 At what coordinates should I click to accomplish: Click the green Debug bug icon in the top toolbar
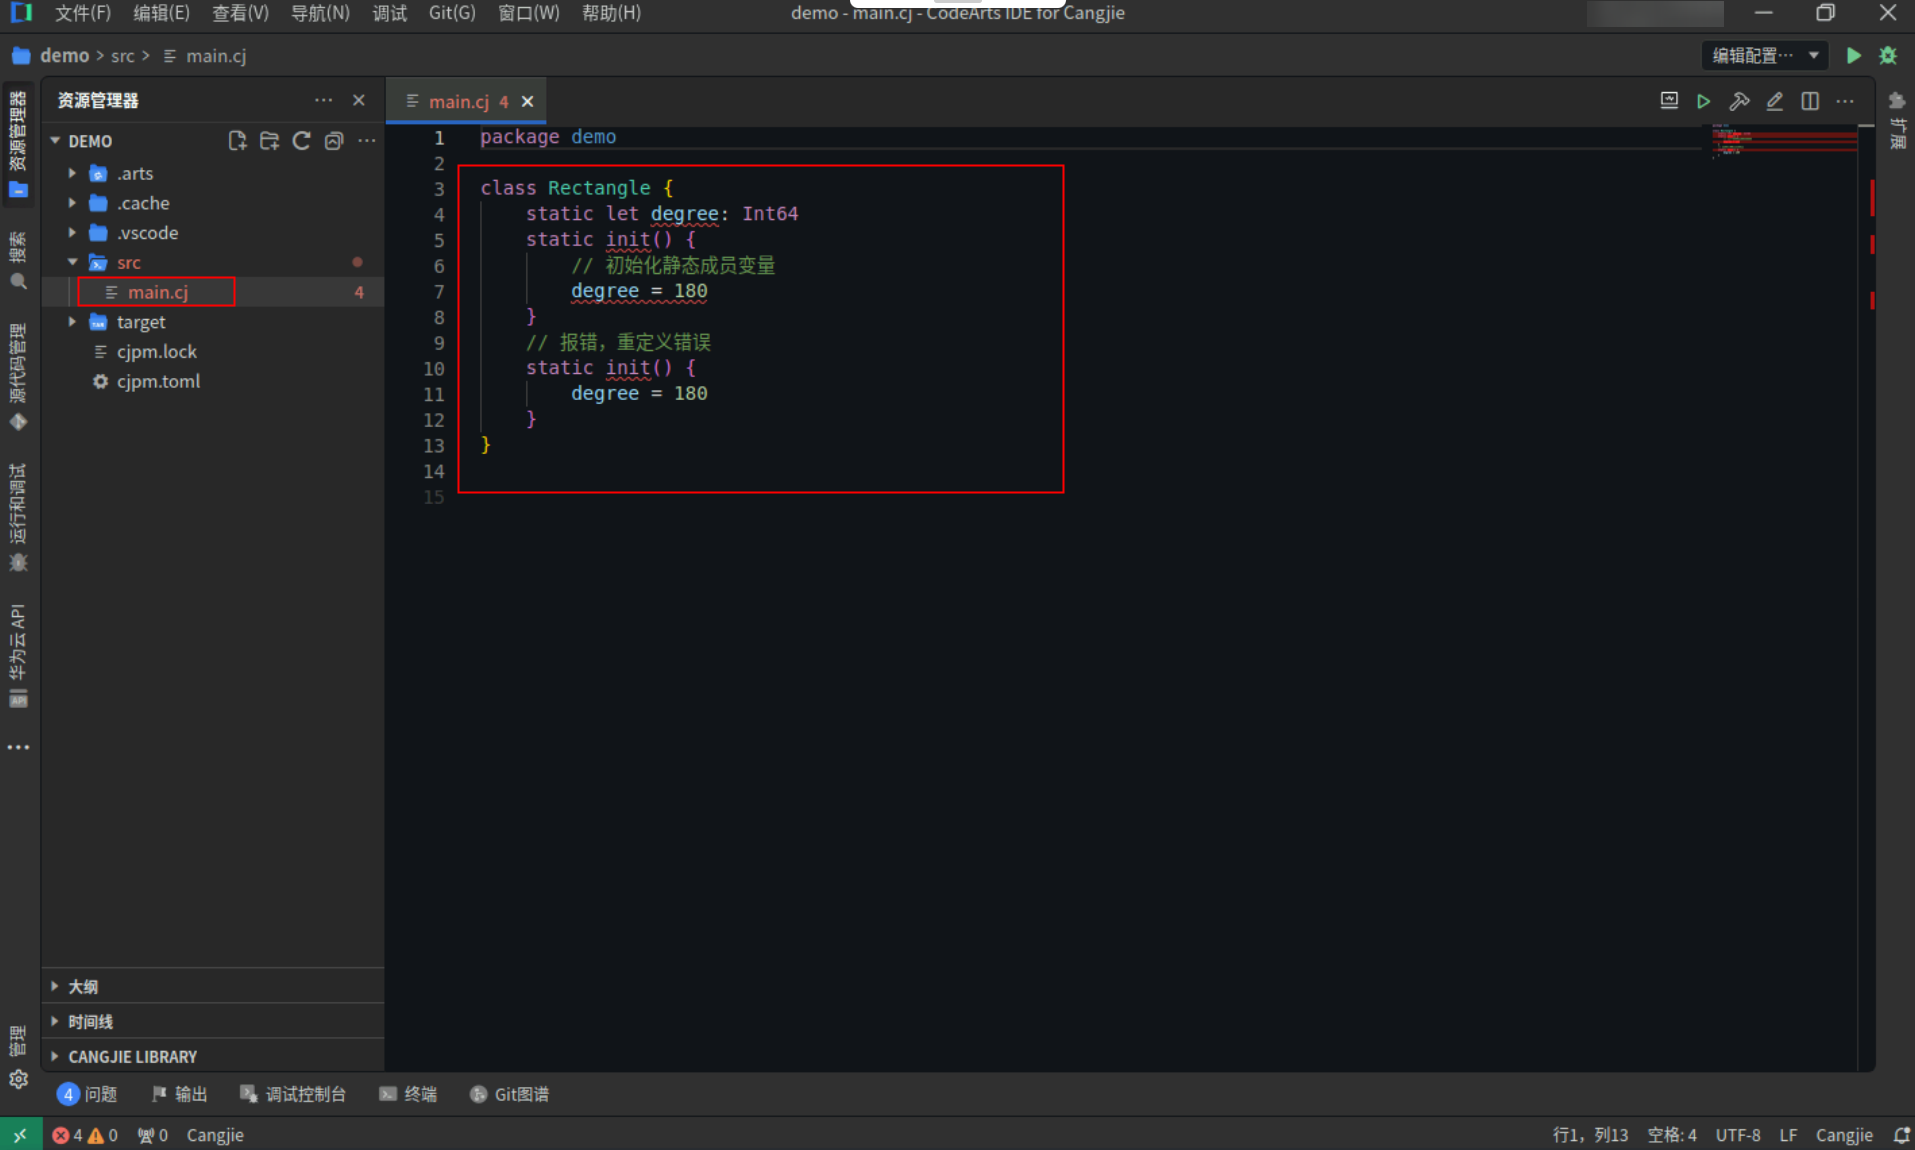1888,56
